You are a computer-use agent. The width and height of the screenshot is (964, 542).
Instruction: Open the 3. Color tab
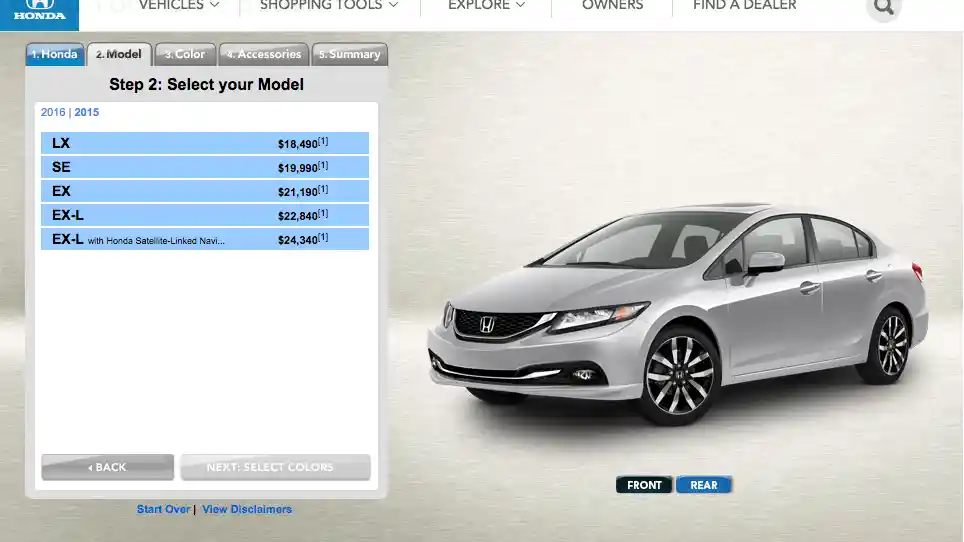pyautogui.click(x=185, y=54)
